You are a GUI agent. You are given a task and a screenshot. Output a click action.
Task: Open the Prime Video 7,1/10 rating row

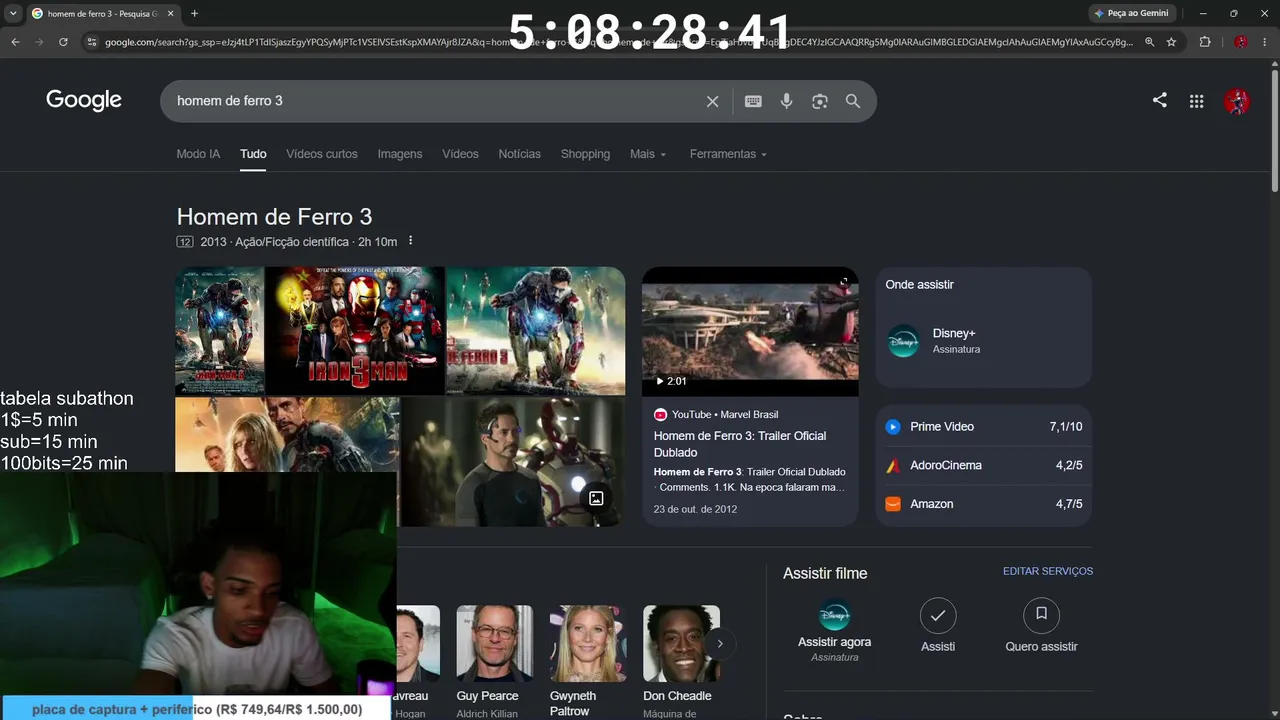point(984,427)
